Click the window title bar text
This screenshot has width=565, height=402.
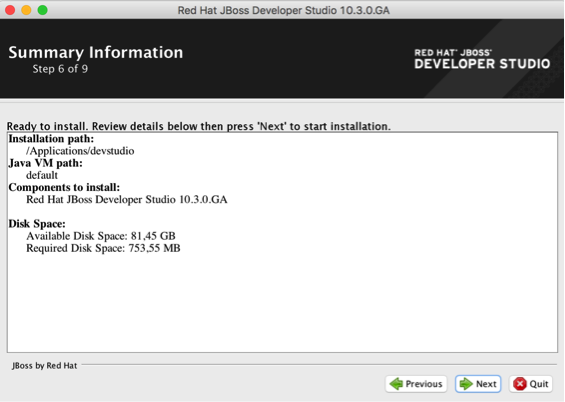(x=284, y=10)
